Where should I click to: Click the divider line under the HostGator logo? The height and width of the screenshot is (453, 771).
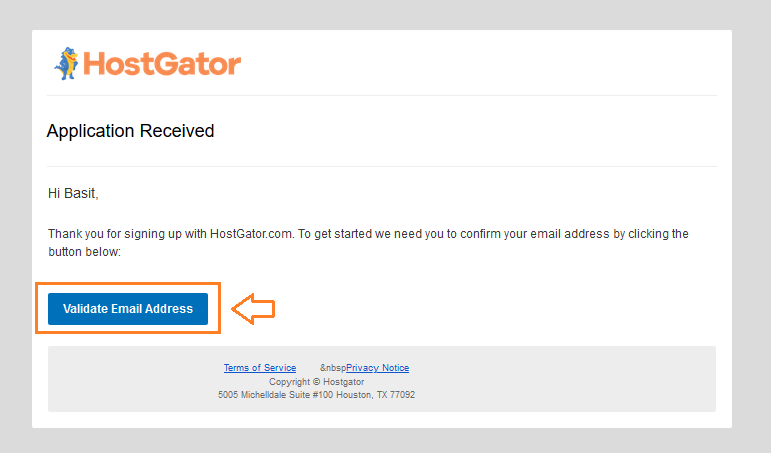(x=382, y=95)
